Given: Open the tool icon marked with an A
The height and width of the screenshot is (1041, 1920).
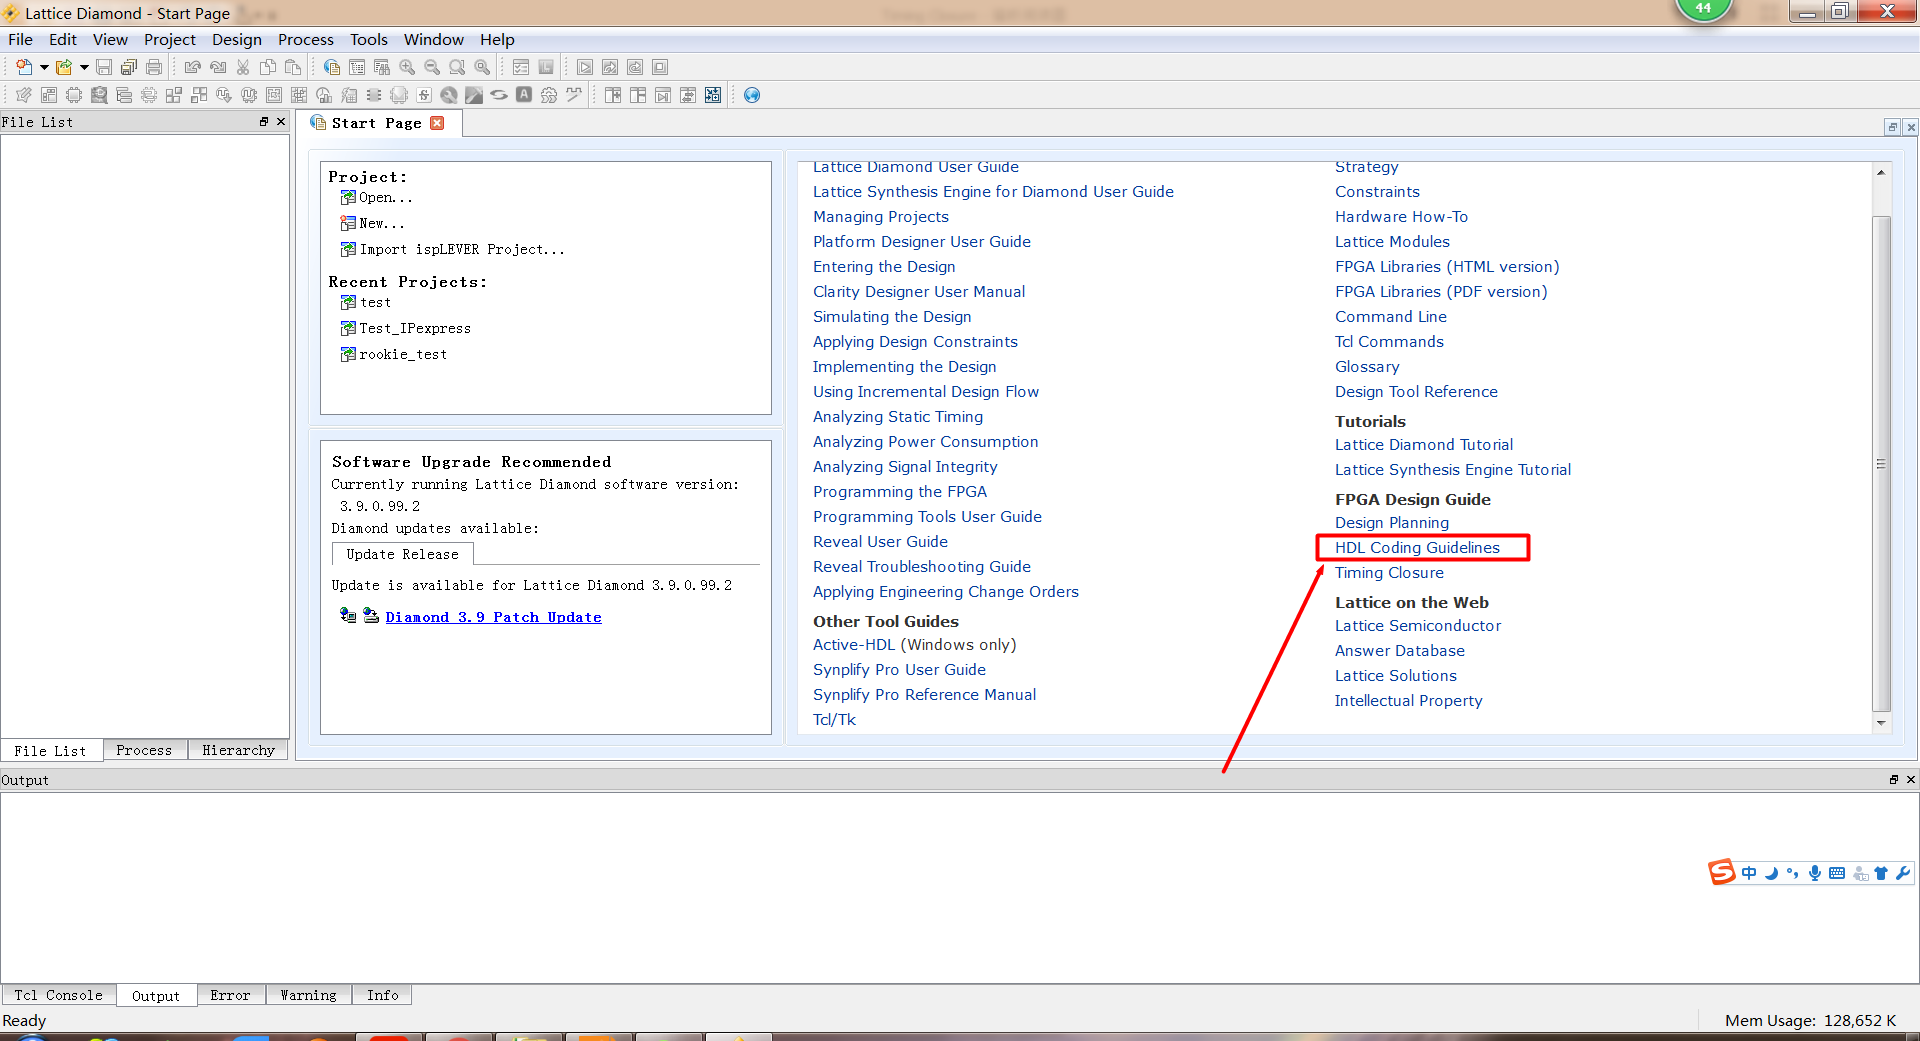Looking at the screenshot, I should coord(524,95).
